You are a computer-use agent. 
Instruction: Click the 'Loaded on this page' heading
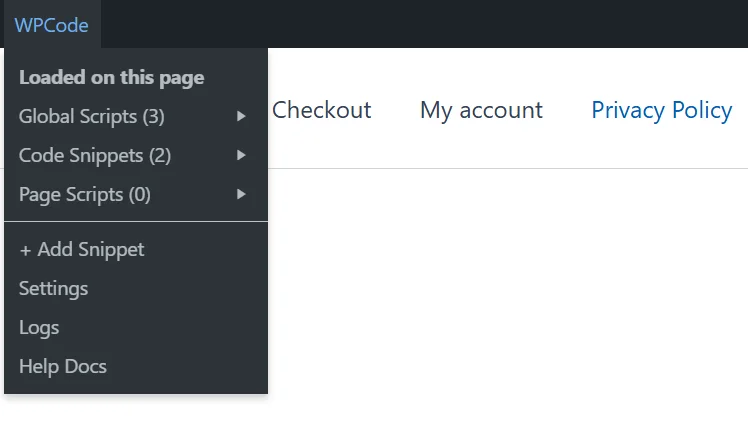112,78
